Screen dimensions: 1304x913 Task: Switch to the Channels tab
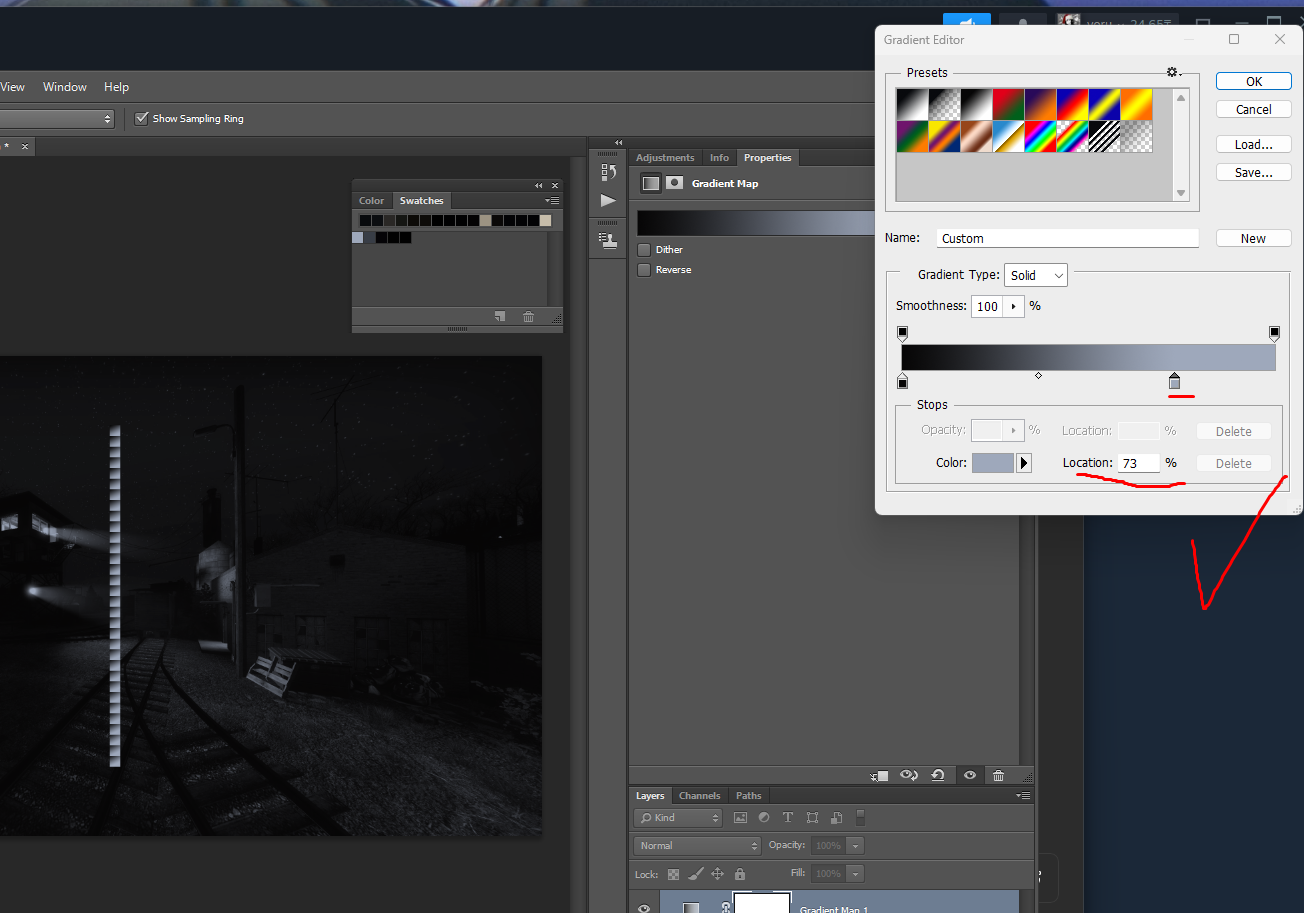pyautogui.click(x=699, y=796)
